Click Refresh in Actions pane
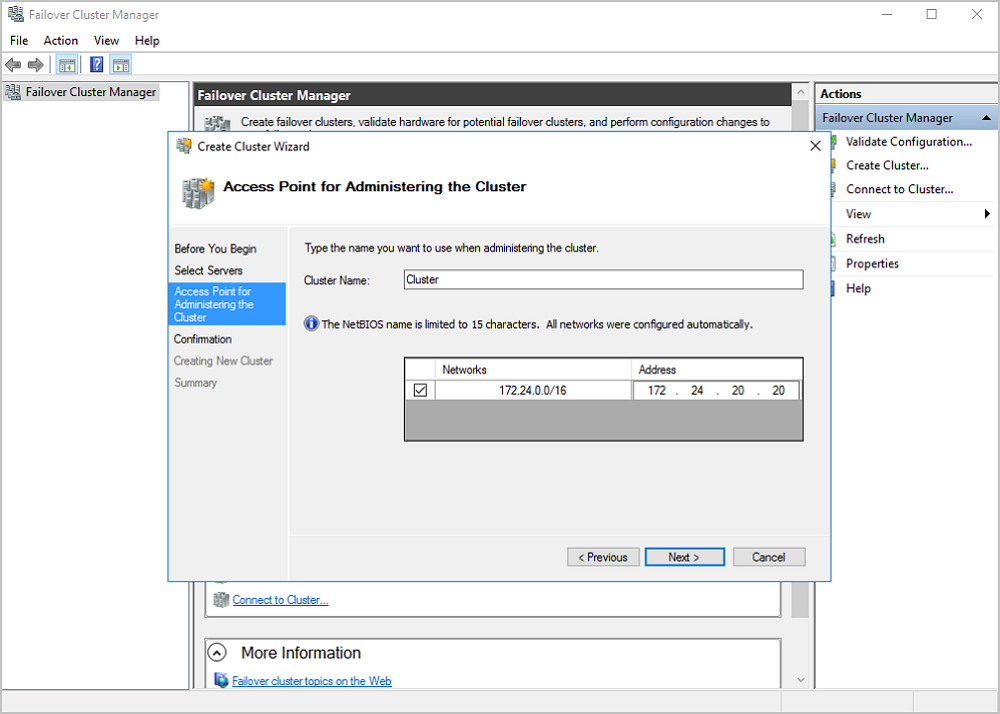Screen dimensions: 1000x714 pos(865,238)
